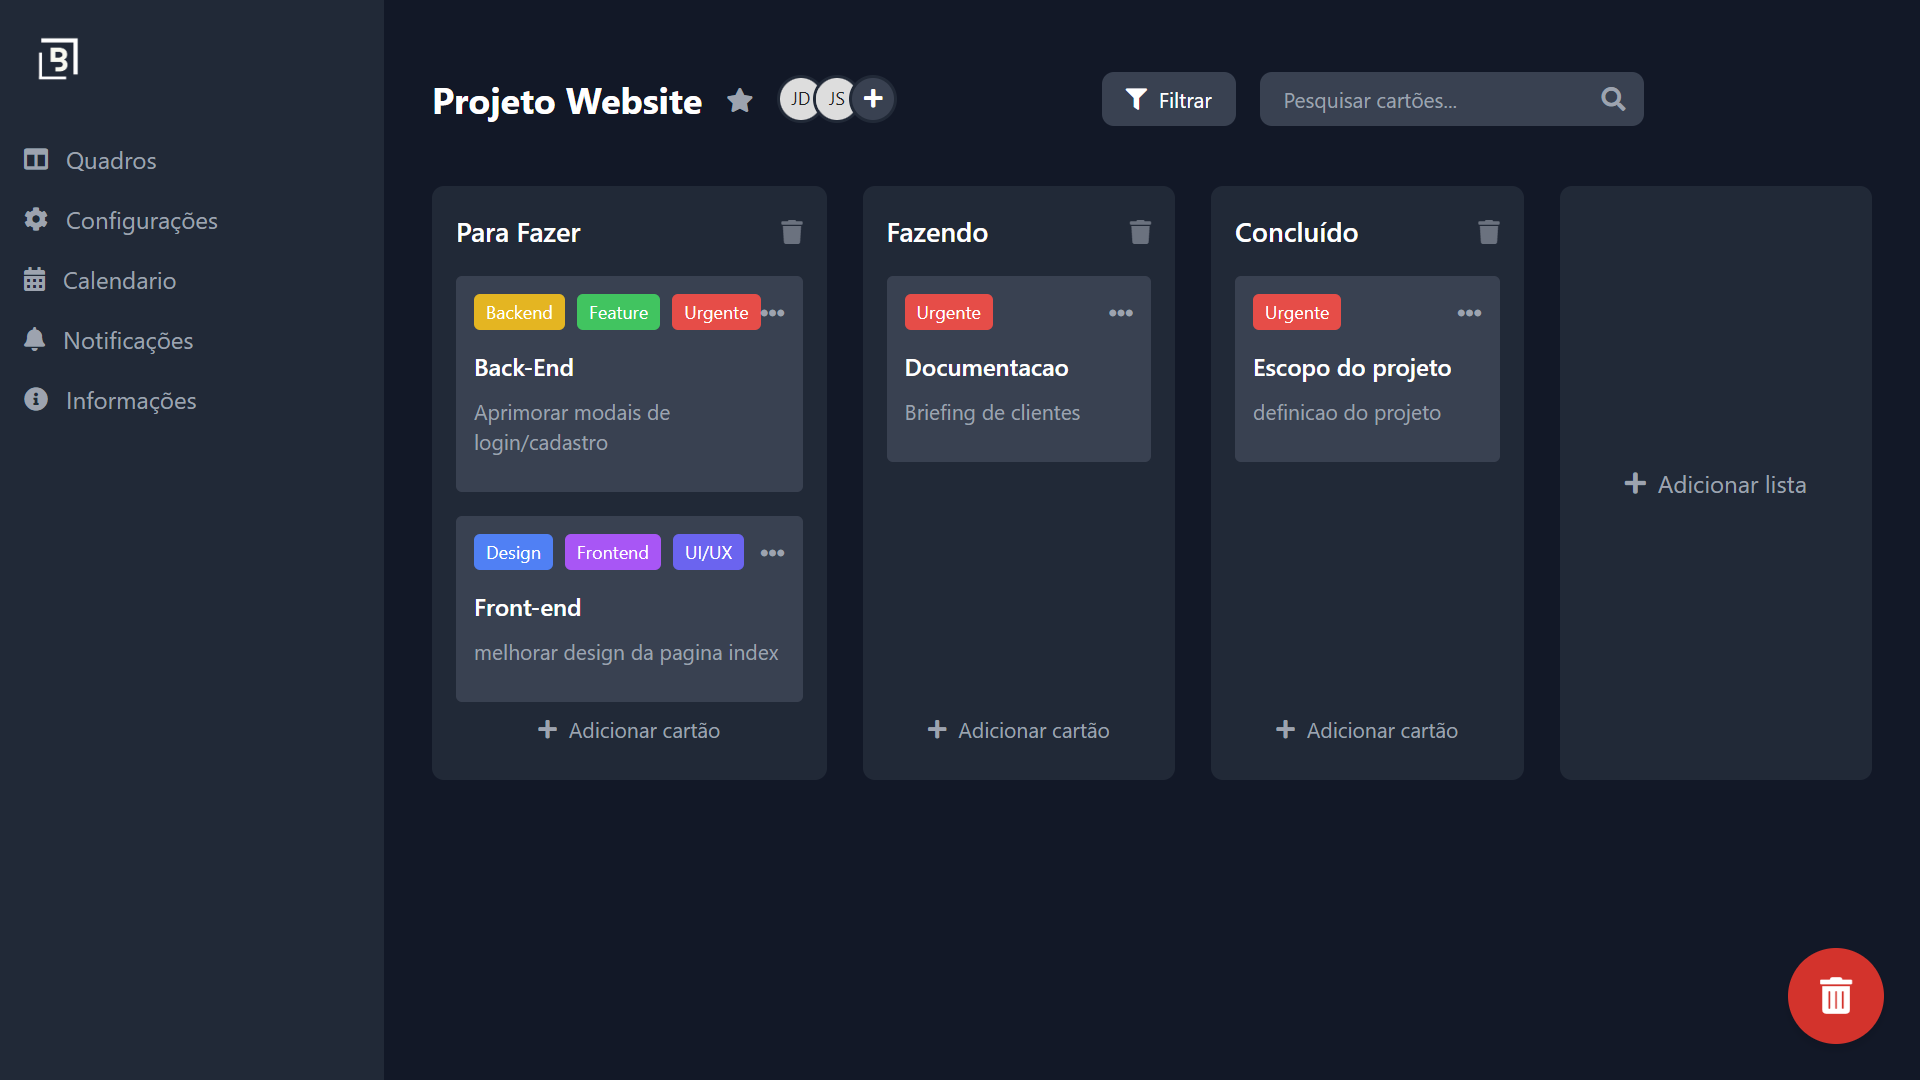Viewport: 1920px width, 1080px height.
Task: Click the green Feature label
Action: tap(618, 312)
